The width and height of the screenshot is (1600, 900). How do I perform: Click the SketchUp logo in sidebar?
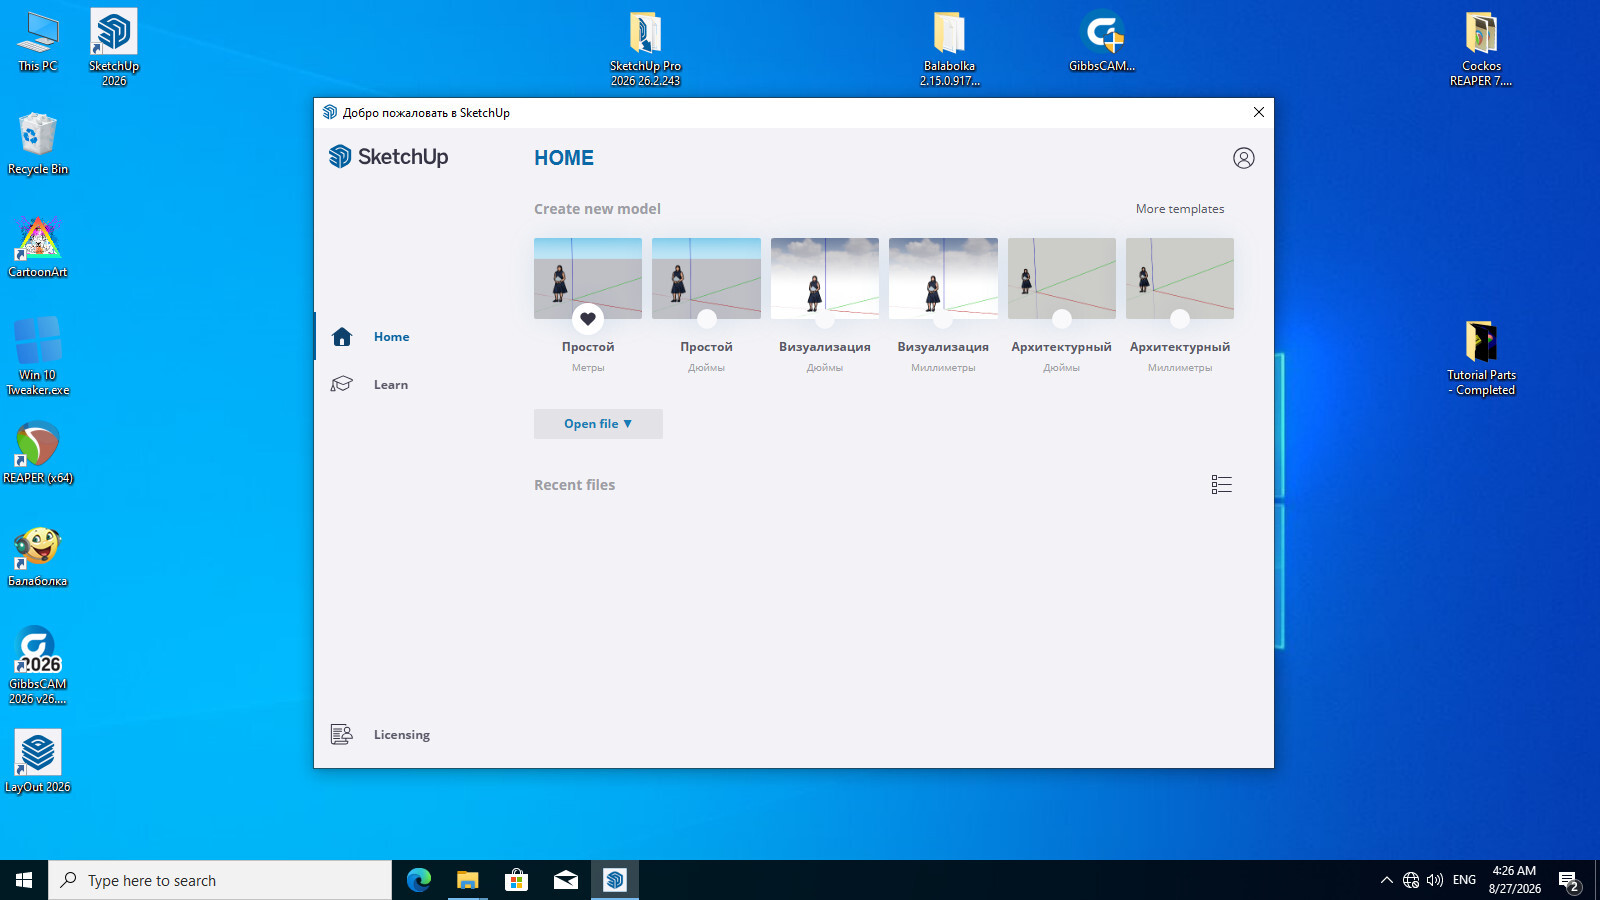388,157
